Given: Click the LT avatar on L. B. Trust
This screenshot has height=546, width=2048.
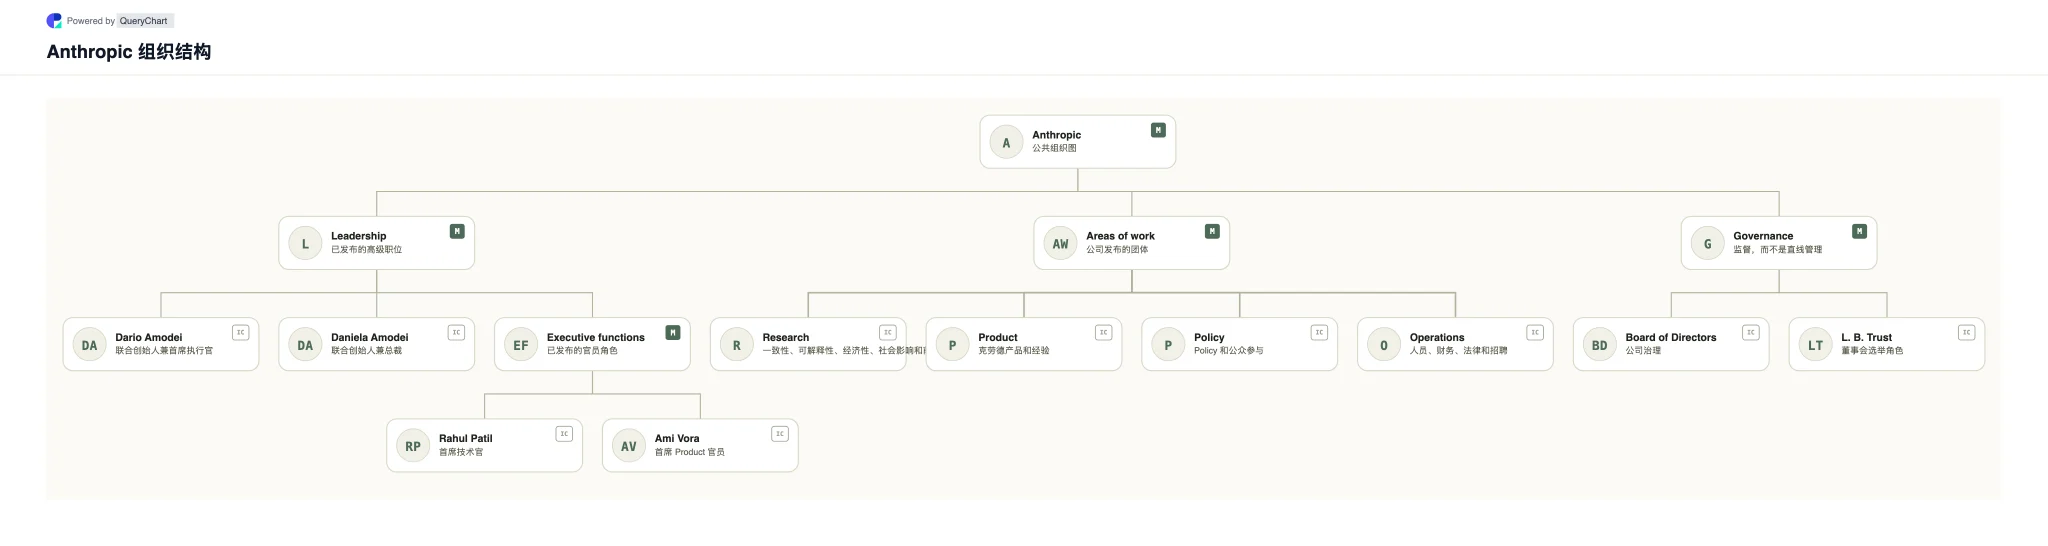Looking at the screenshot, I should [x=1815, y=345].
